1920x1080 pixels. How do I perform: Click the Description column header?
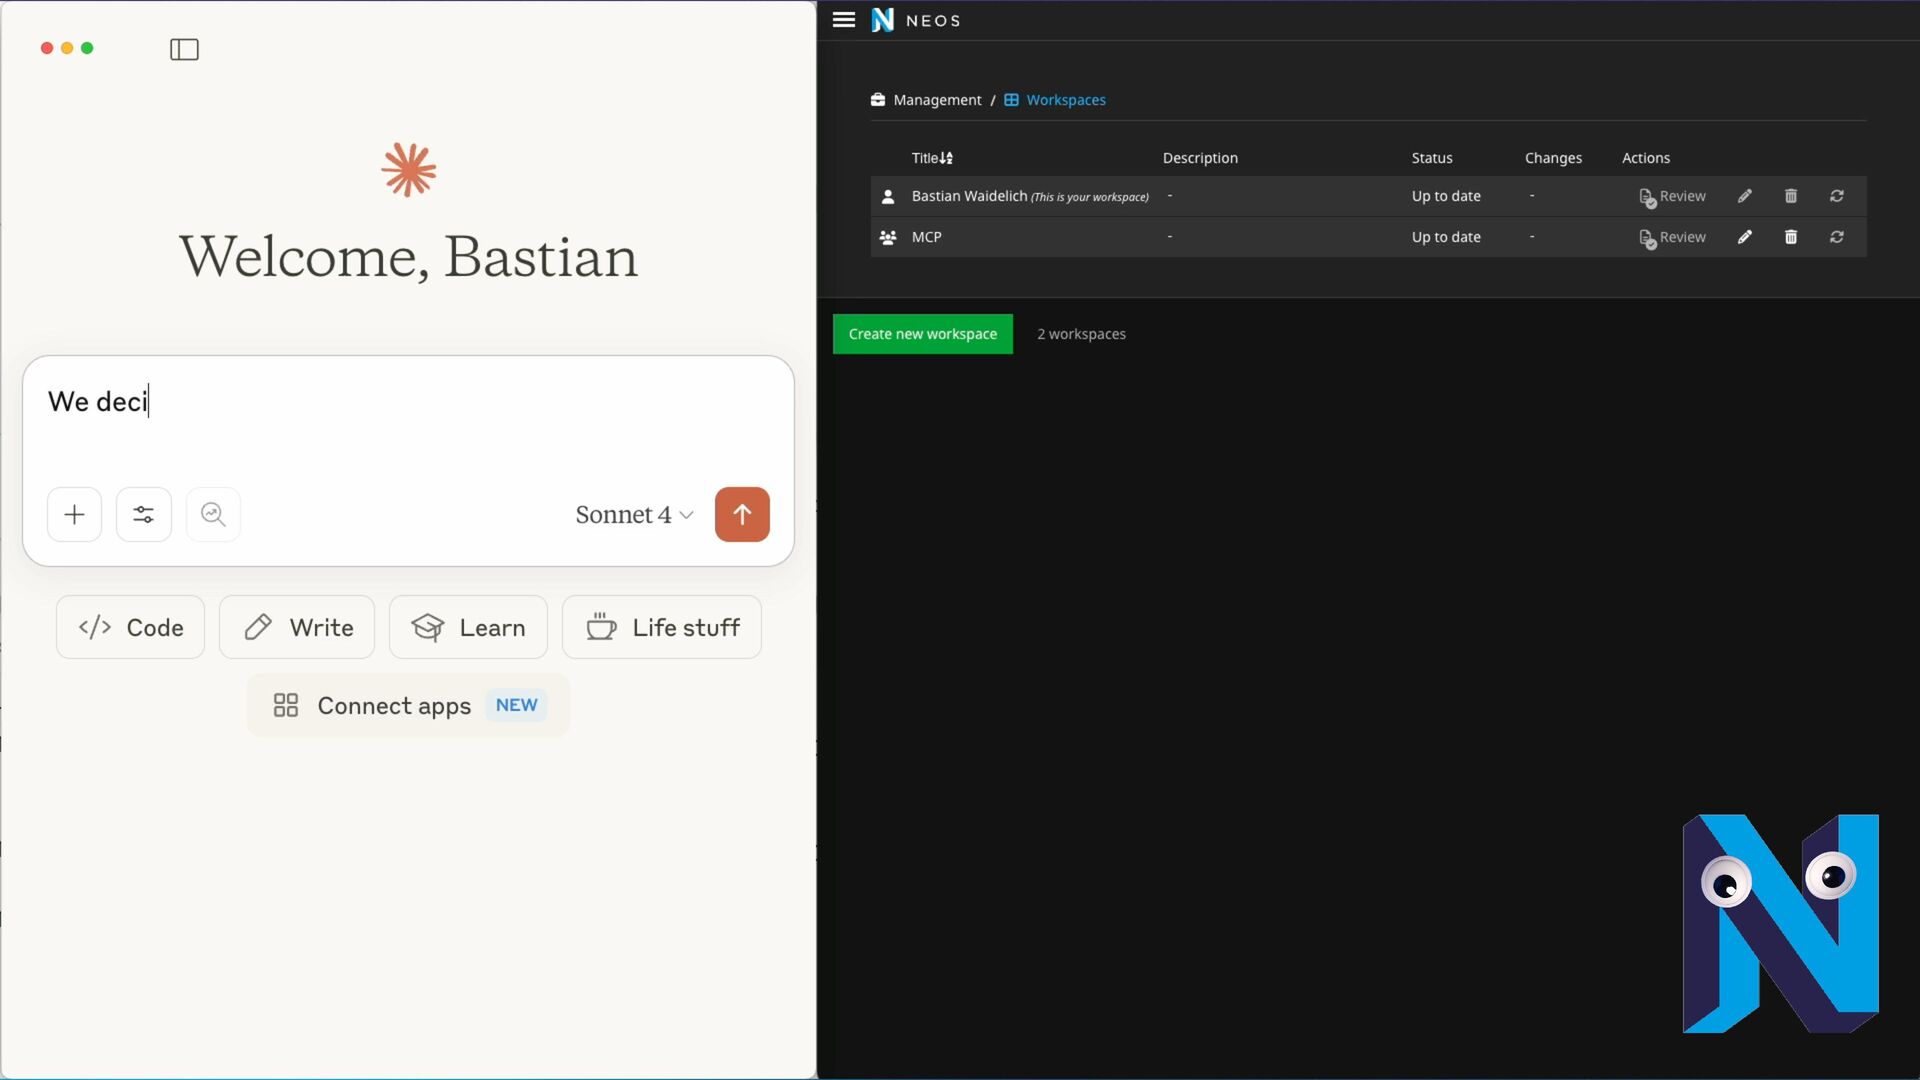tap(1200, 158)
